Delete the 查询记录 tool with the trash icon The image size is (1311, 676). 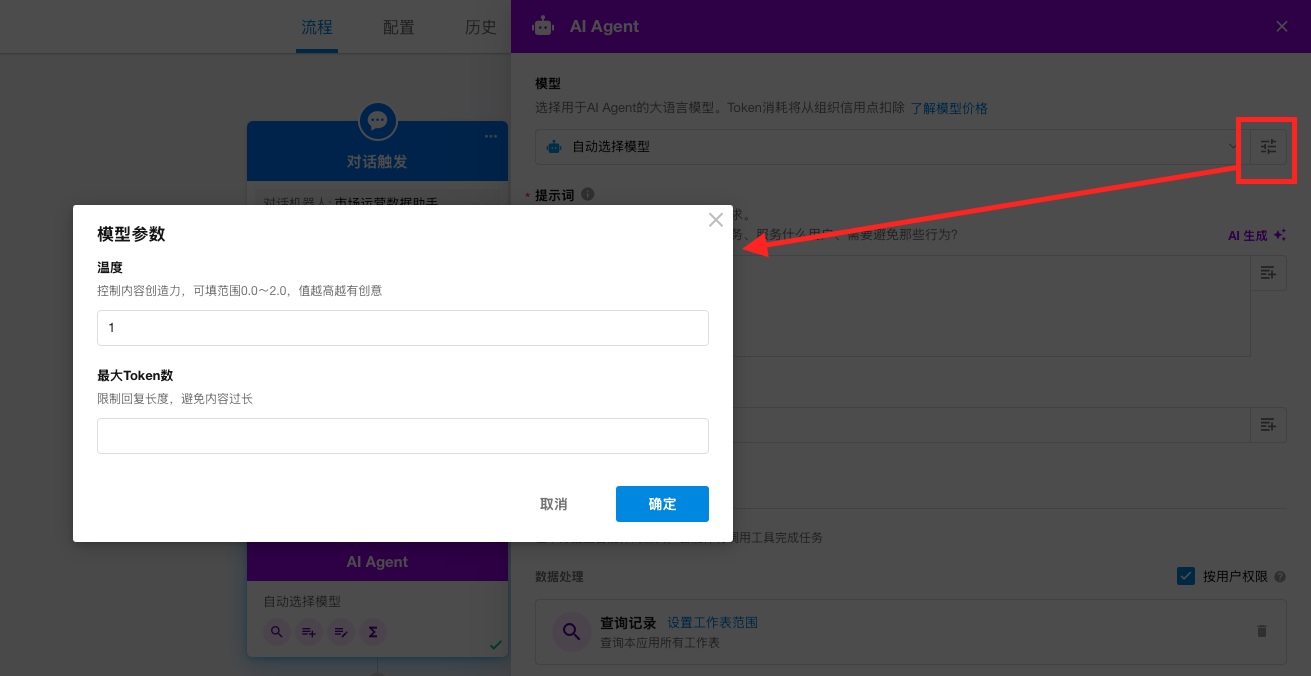(x=1261, y=631)
